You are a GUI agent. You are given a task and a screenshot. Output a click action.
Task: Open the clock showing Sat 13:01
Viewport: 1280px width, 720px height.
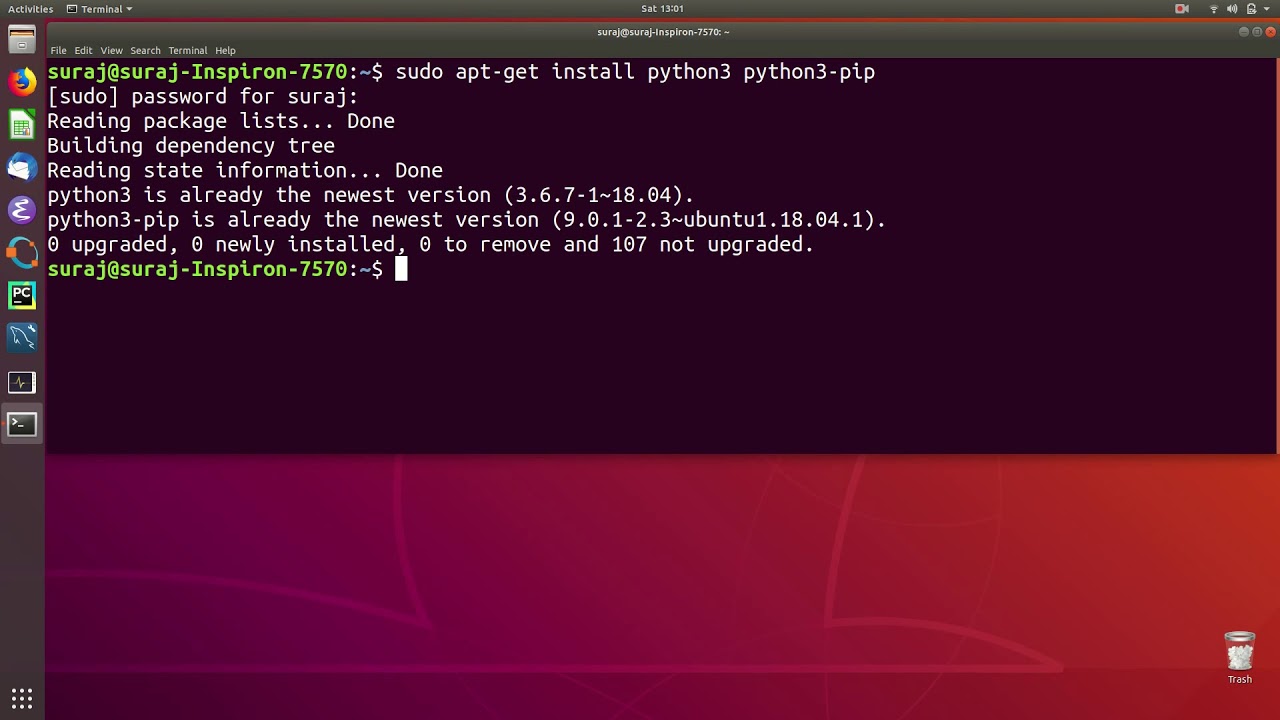662,9
